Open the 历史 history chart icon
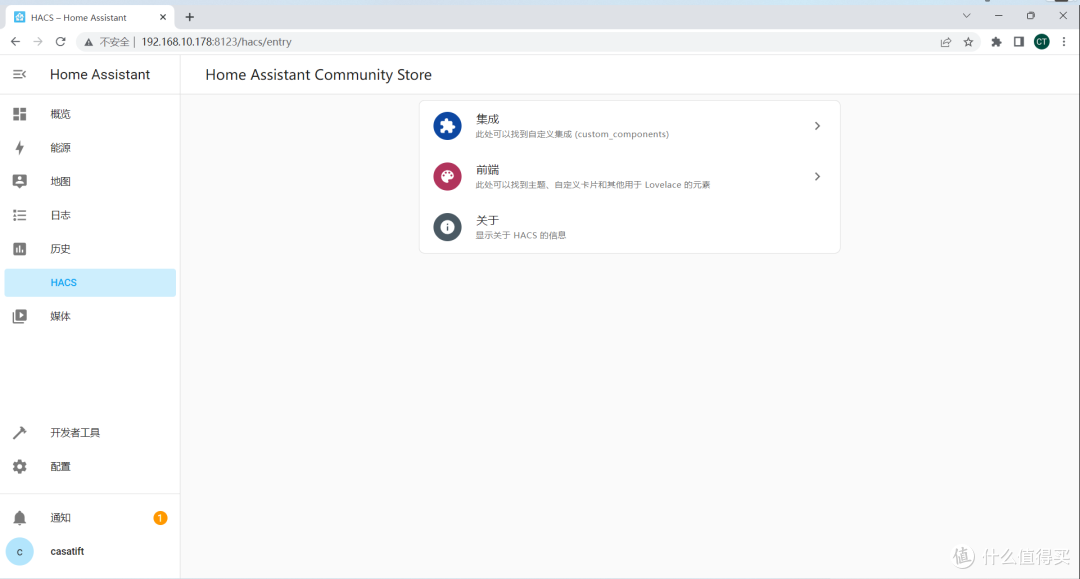The image size is (1080, 579). point(19,249)
